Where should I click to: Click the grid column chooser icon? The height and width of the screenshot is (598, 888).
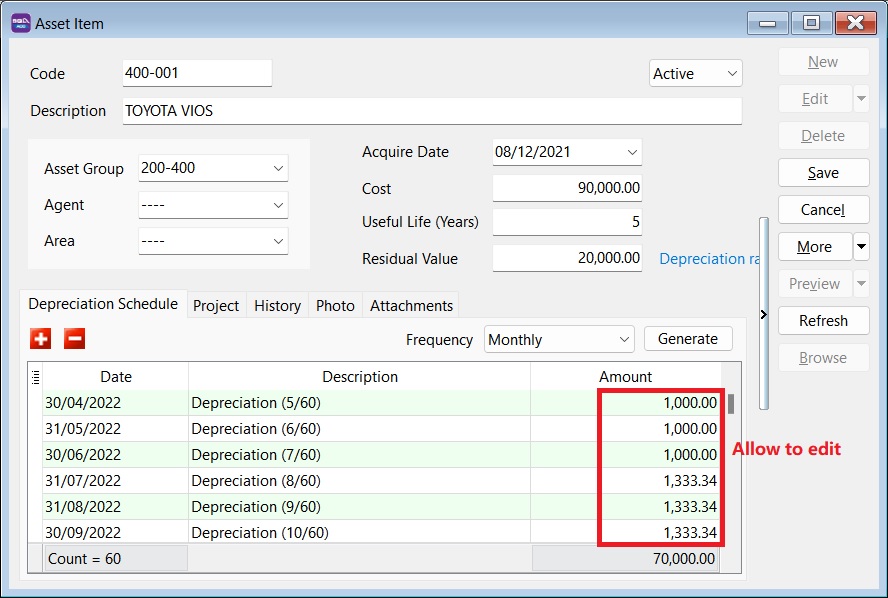36,377
